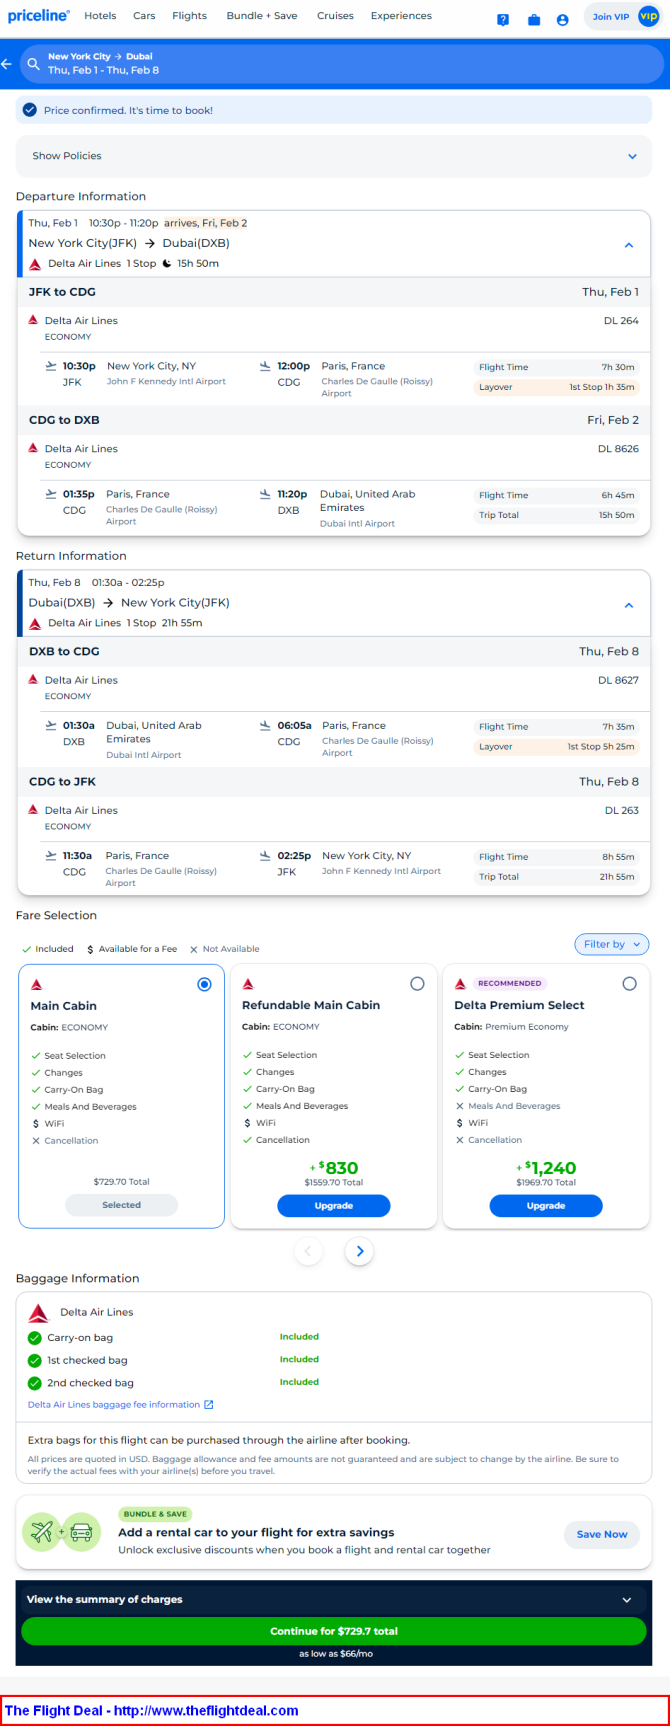This screenshot has height=1726, width=670.
Task: Open the My Trips suitcase icon
Action: click(534, 20)
